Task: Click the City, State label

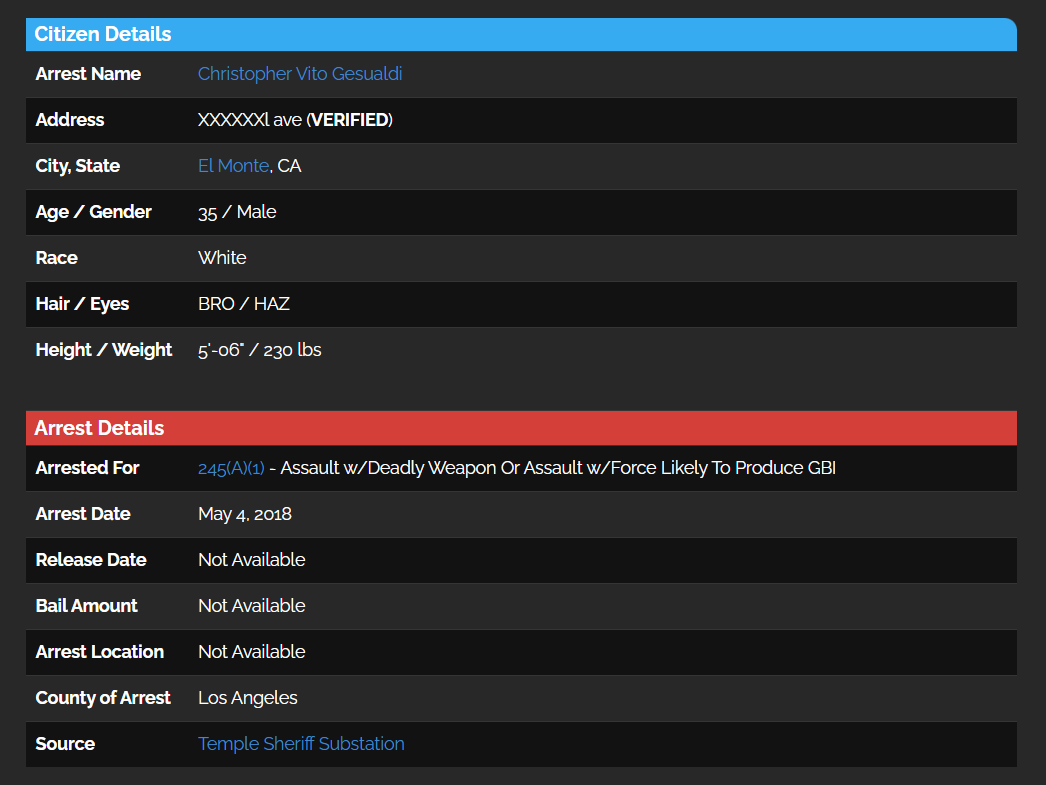Action: pos(77,166)
